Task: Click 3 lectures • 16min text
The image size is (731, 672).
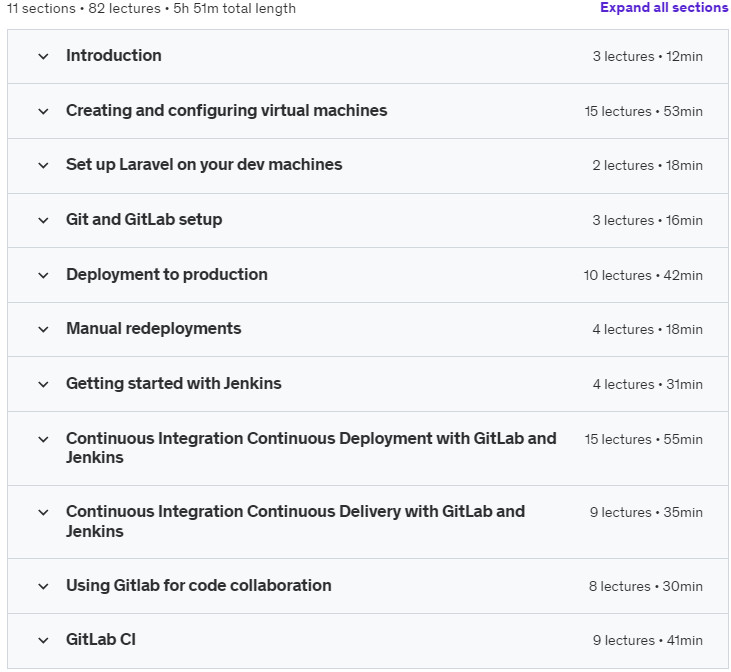Action: tap(648, 221)
